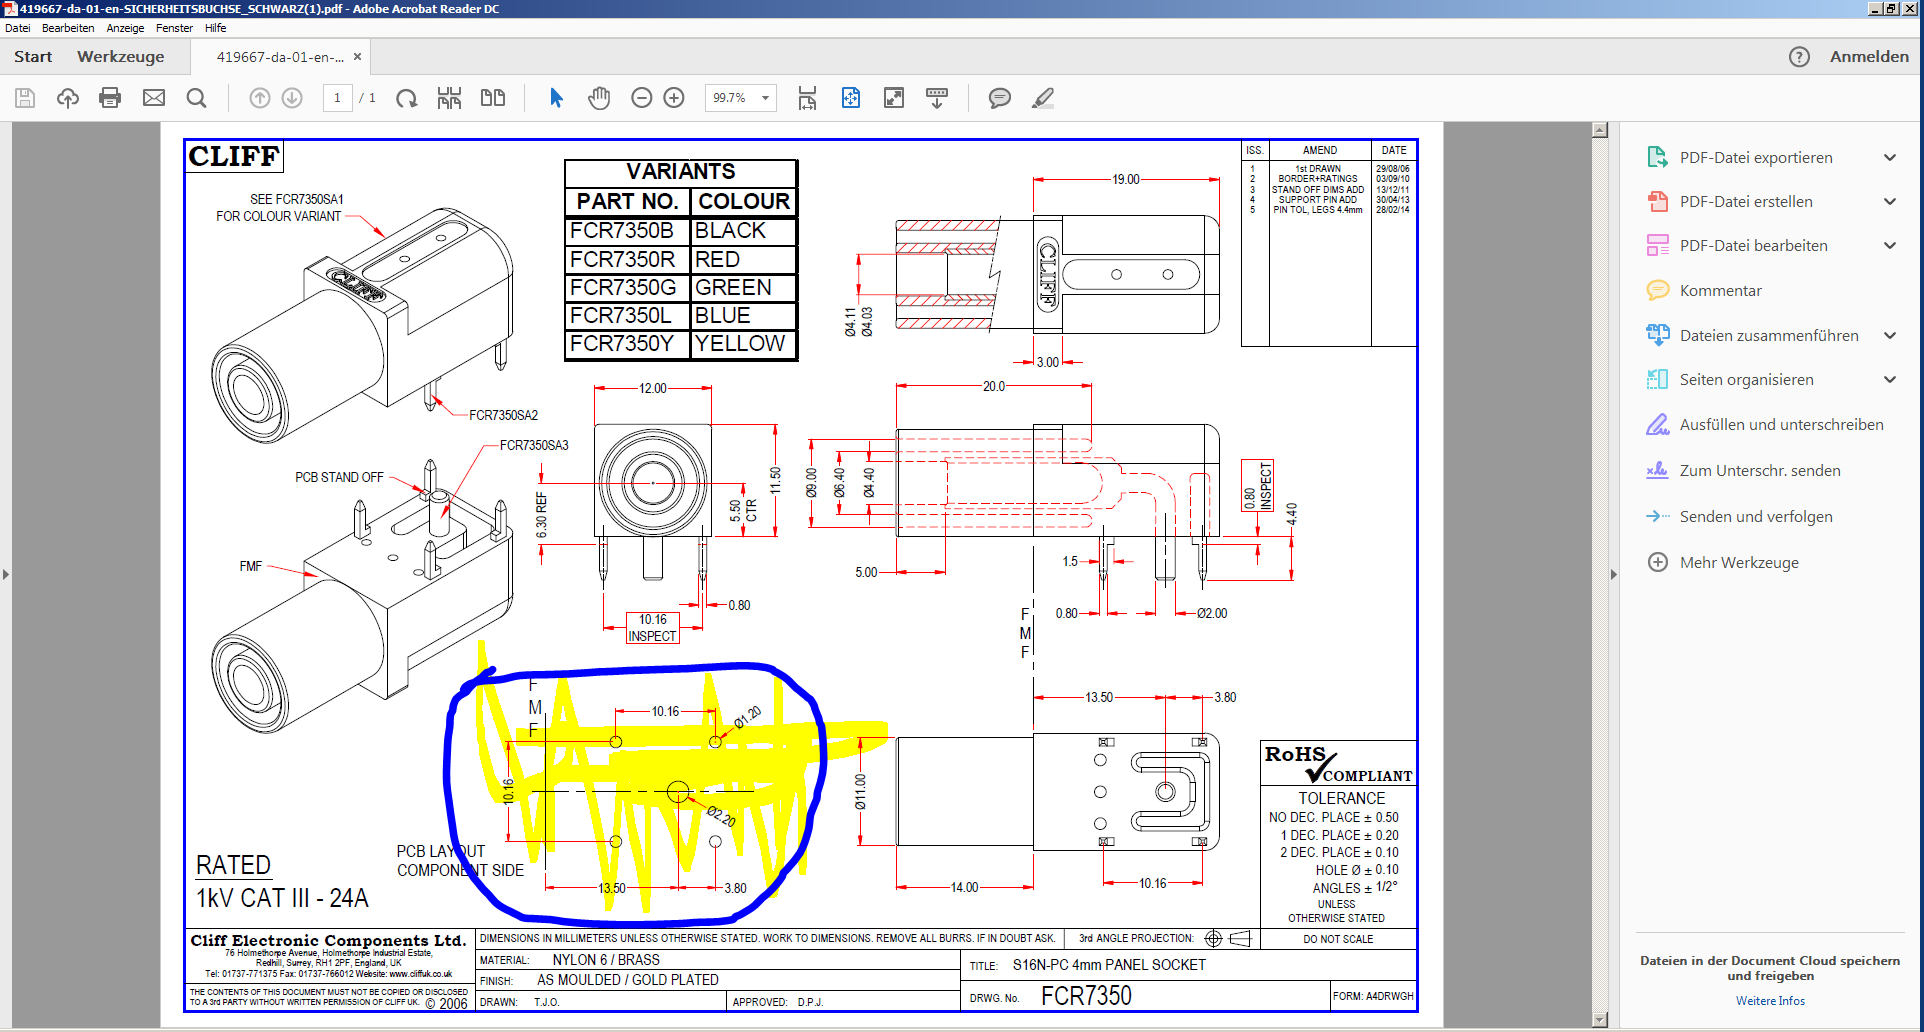
Task: Click Seiten organisieren tool label
Action: 1746,380
